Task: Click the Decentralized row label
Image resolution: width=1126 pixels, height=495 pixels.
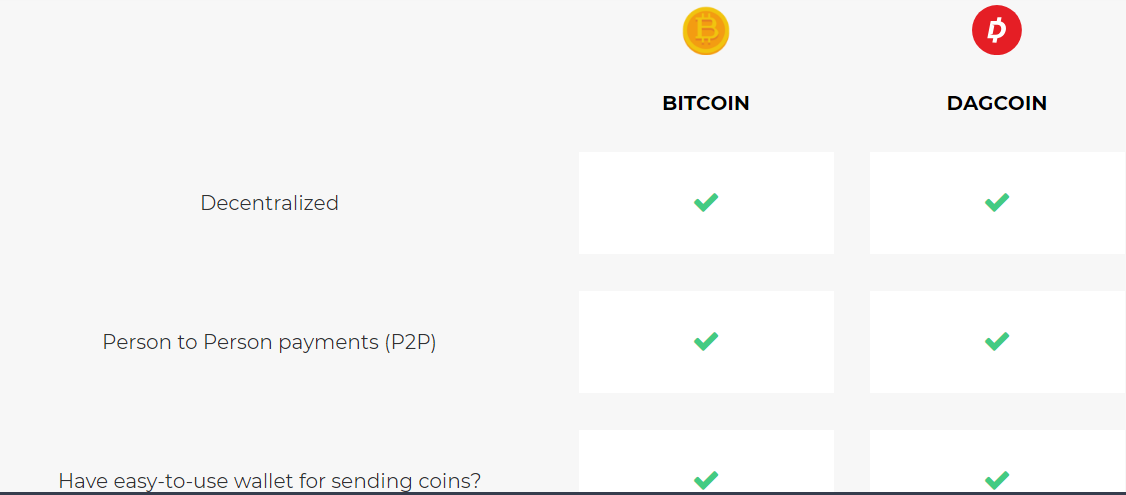Action: (x=269, y=203)
